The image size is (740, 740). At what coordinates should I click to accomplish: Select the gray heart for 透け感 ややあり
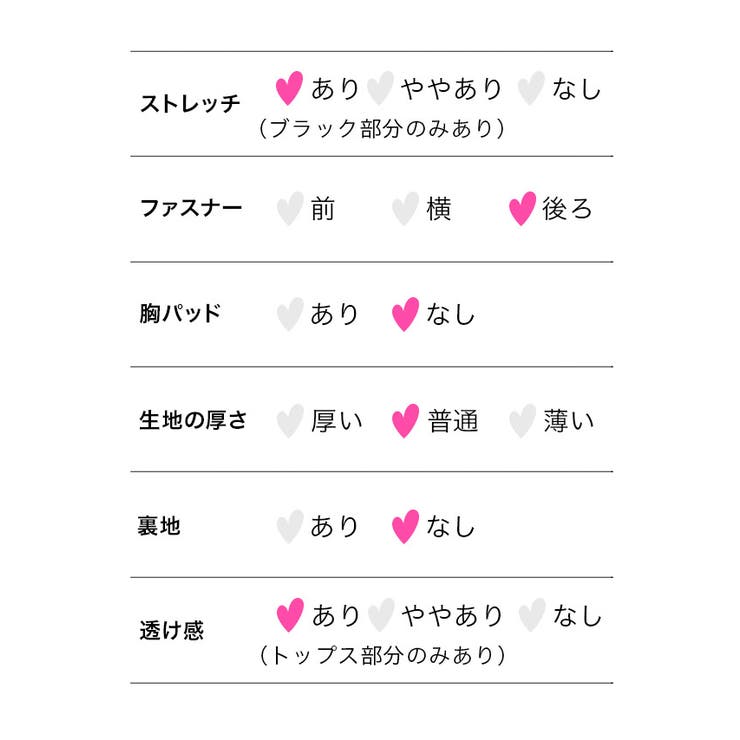click(x=381, y=615)
